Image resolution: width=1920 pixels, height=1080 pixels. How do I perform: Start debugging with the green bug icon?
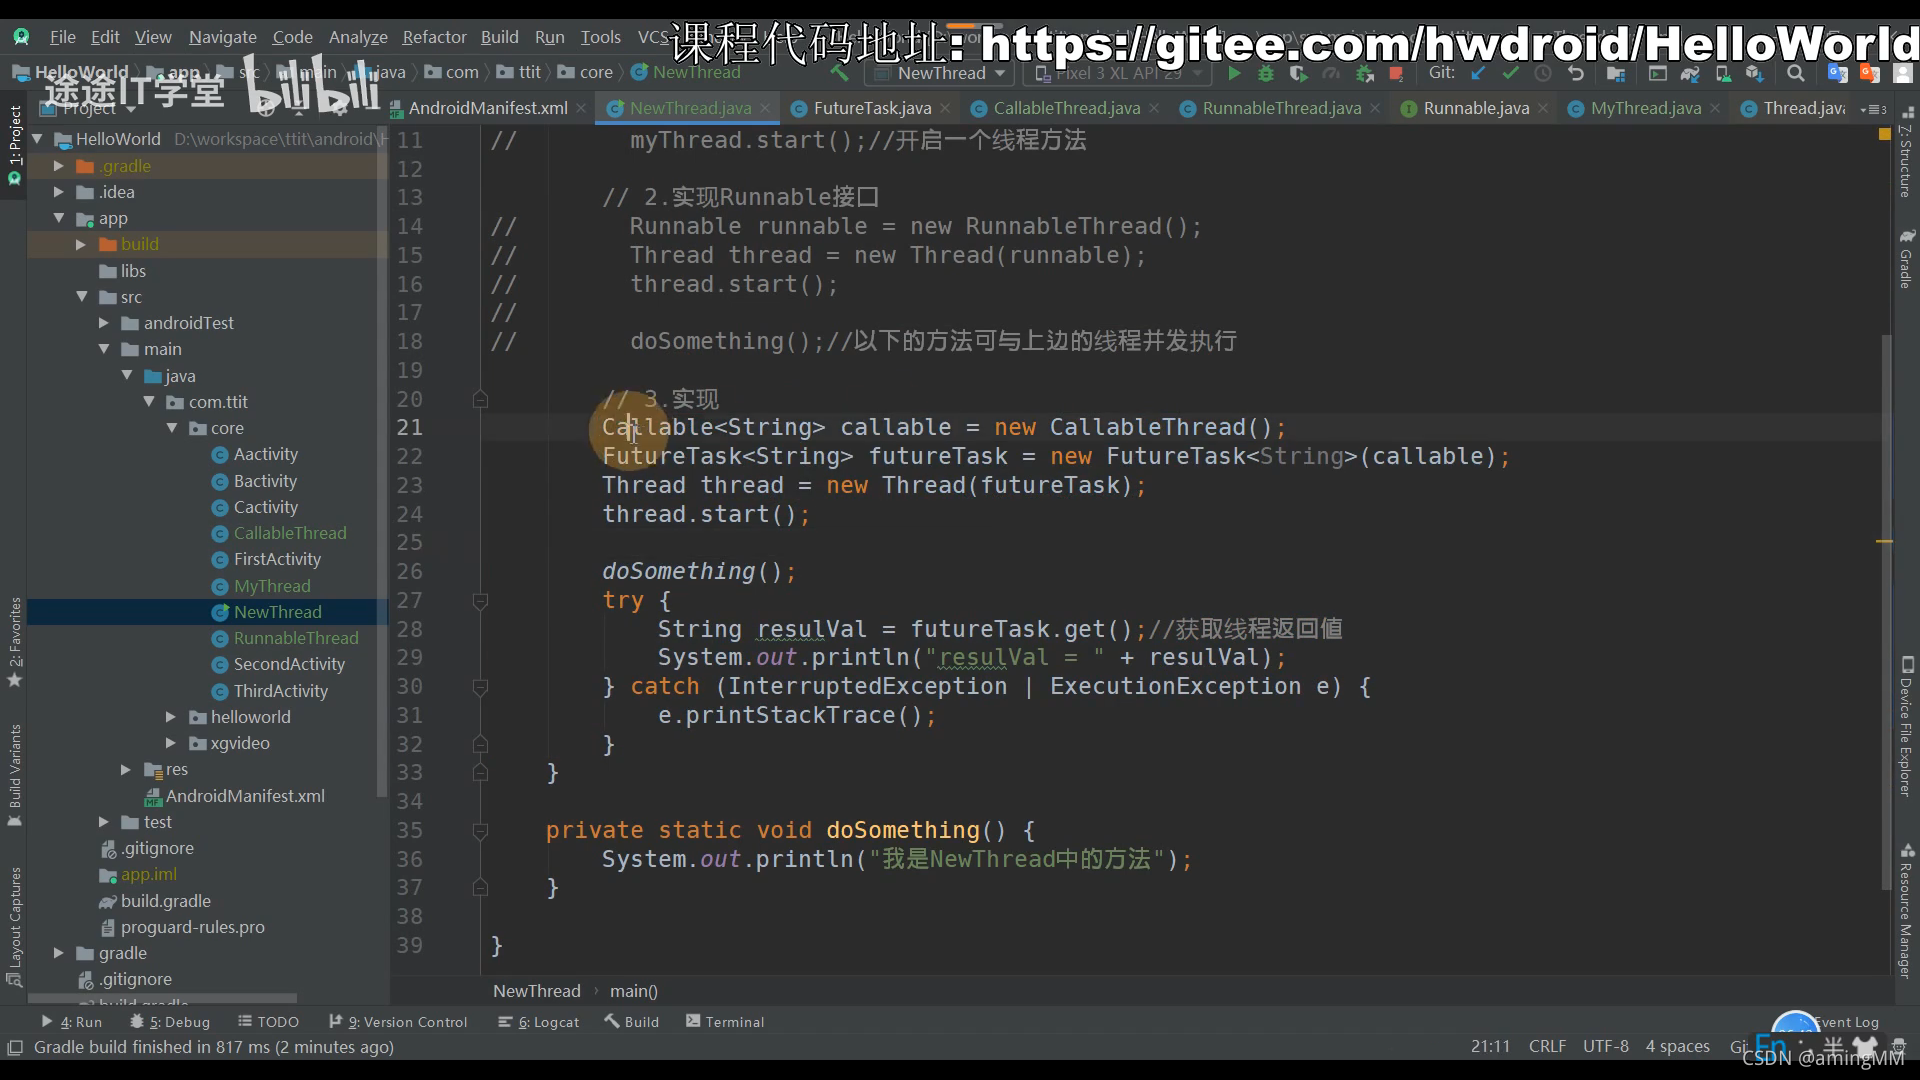[1266, 73]
